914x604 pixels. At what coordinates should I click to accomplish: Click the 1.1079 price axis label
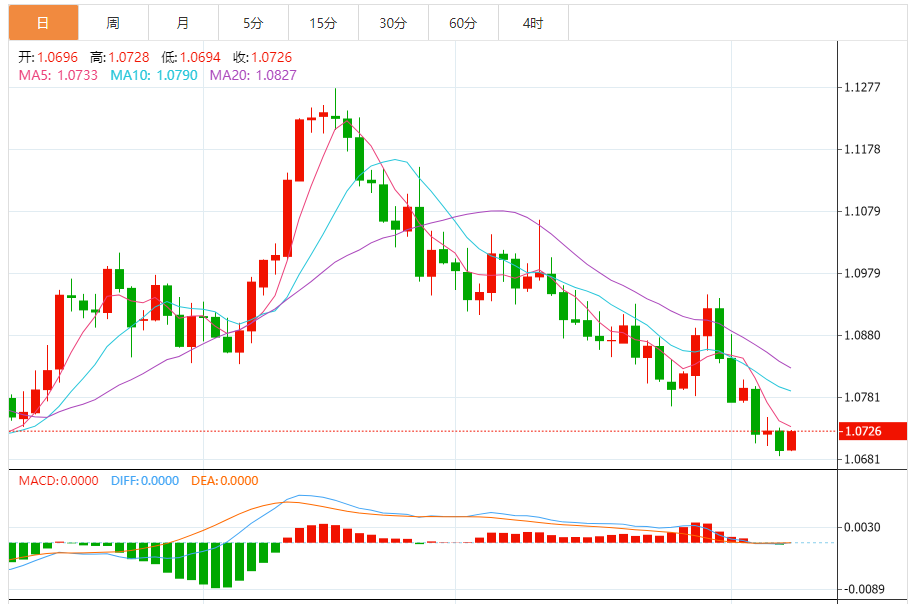[862, 211]
